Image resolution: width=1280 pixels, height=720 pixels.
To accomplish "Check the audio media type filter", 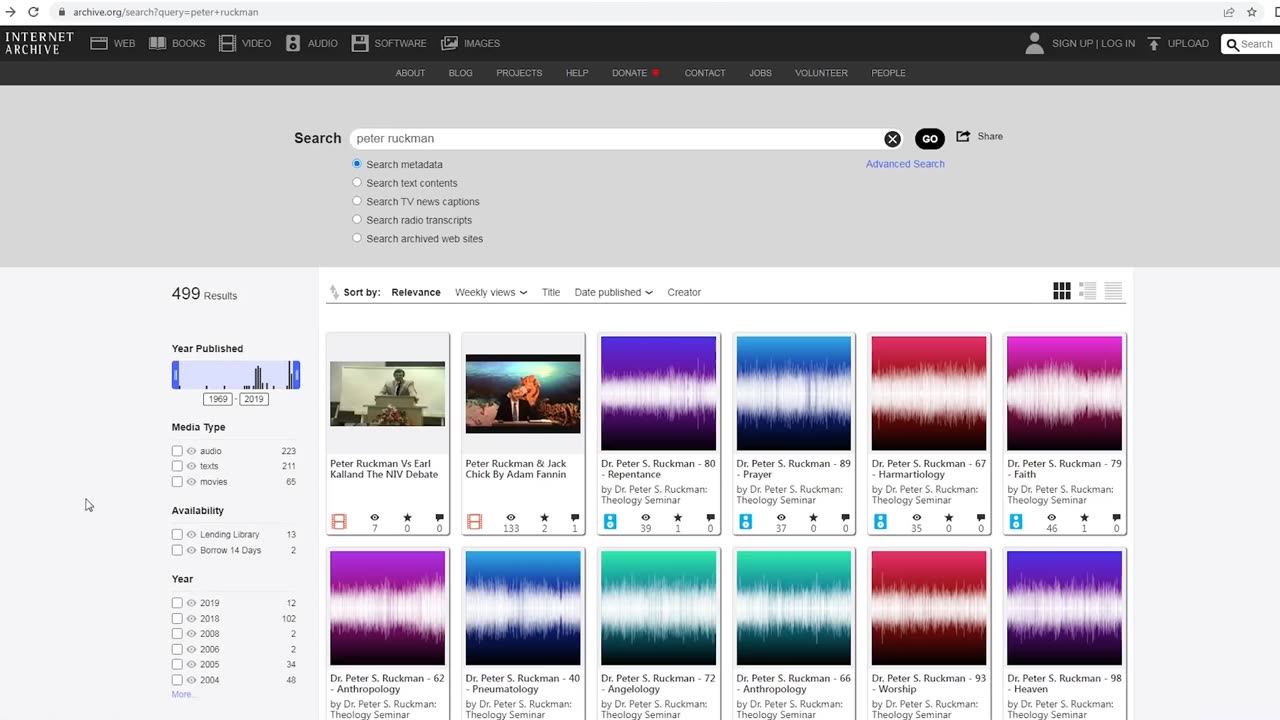I will 177,451.
